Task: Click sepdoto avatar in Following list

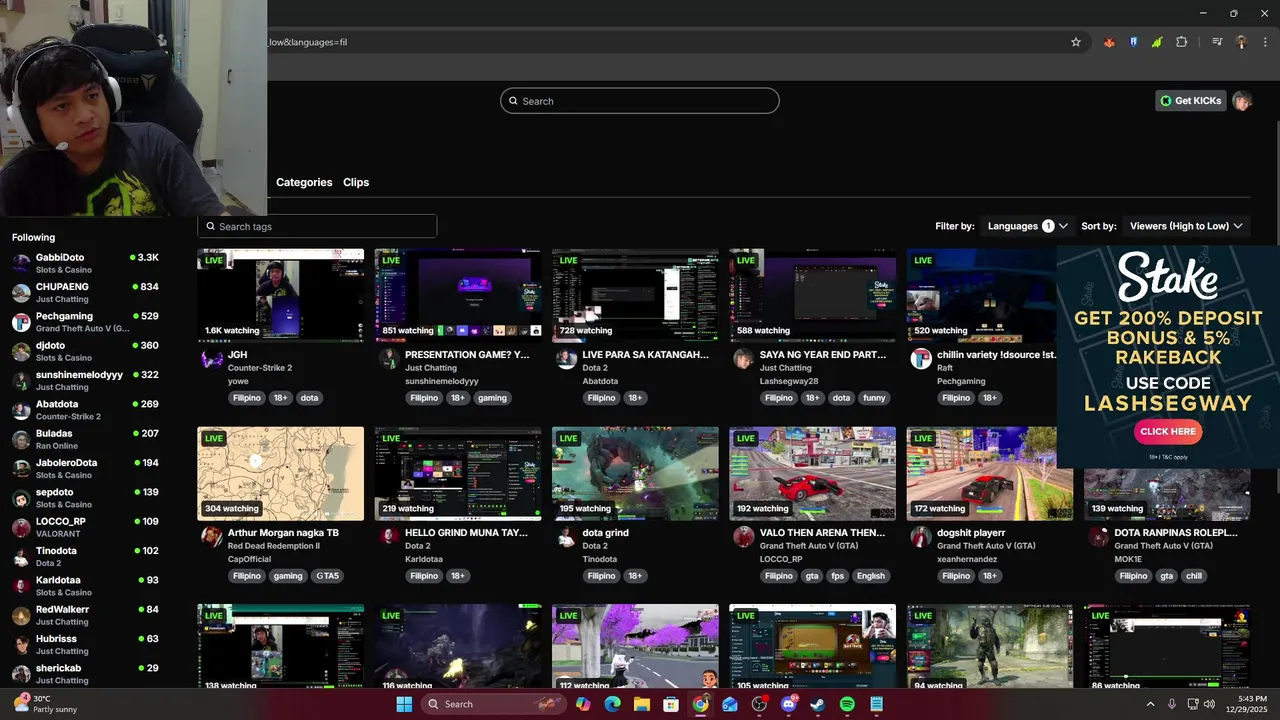Action: [x=21, y=498]
